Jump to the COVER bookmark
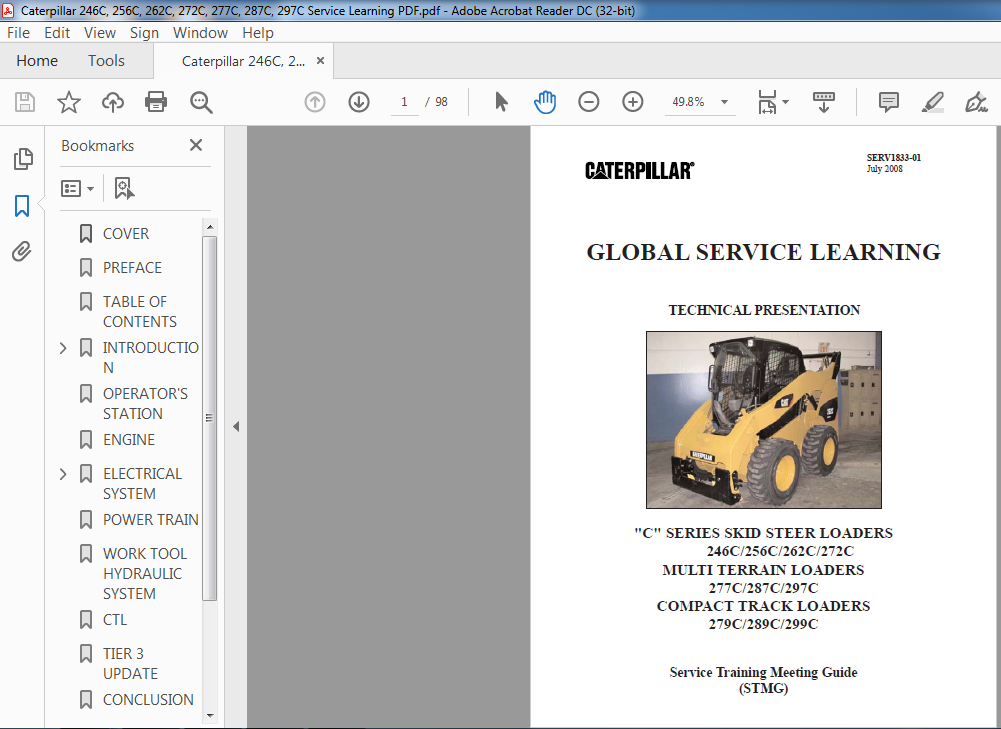Screen dimensions: 1001x729 [x=126, y=234]
